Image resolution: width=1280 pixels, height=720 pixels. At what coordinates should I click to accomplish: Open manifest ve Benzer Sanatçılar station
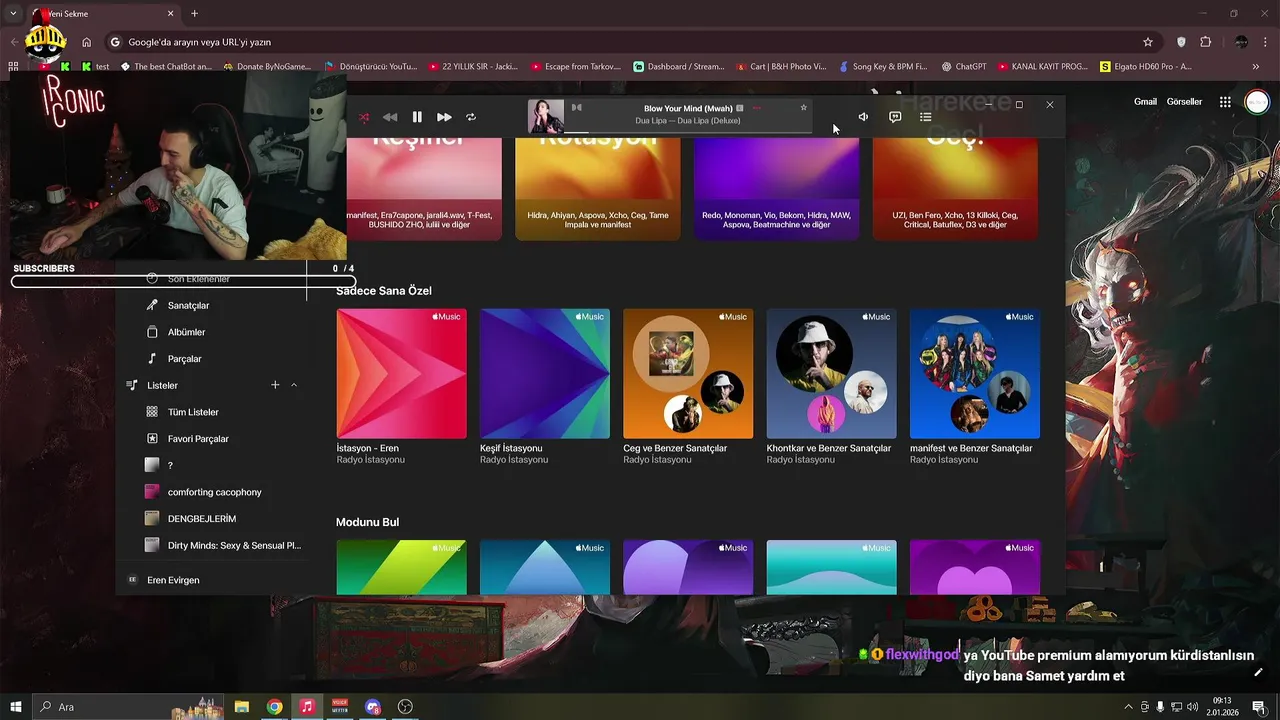[975, 373]
